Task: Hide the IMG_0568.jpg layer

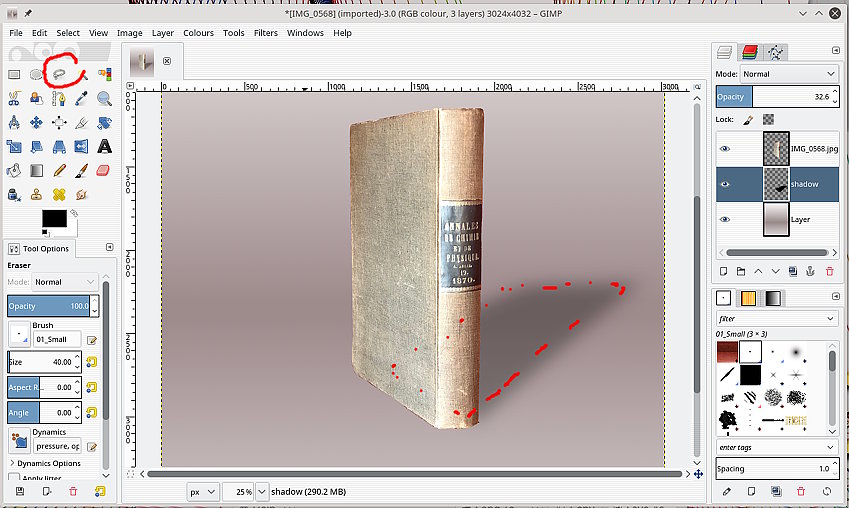Action: (x=724, y=148)
